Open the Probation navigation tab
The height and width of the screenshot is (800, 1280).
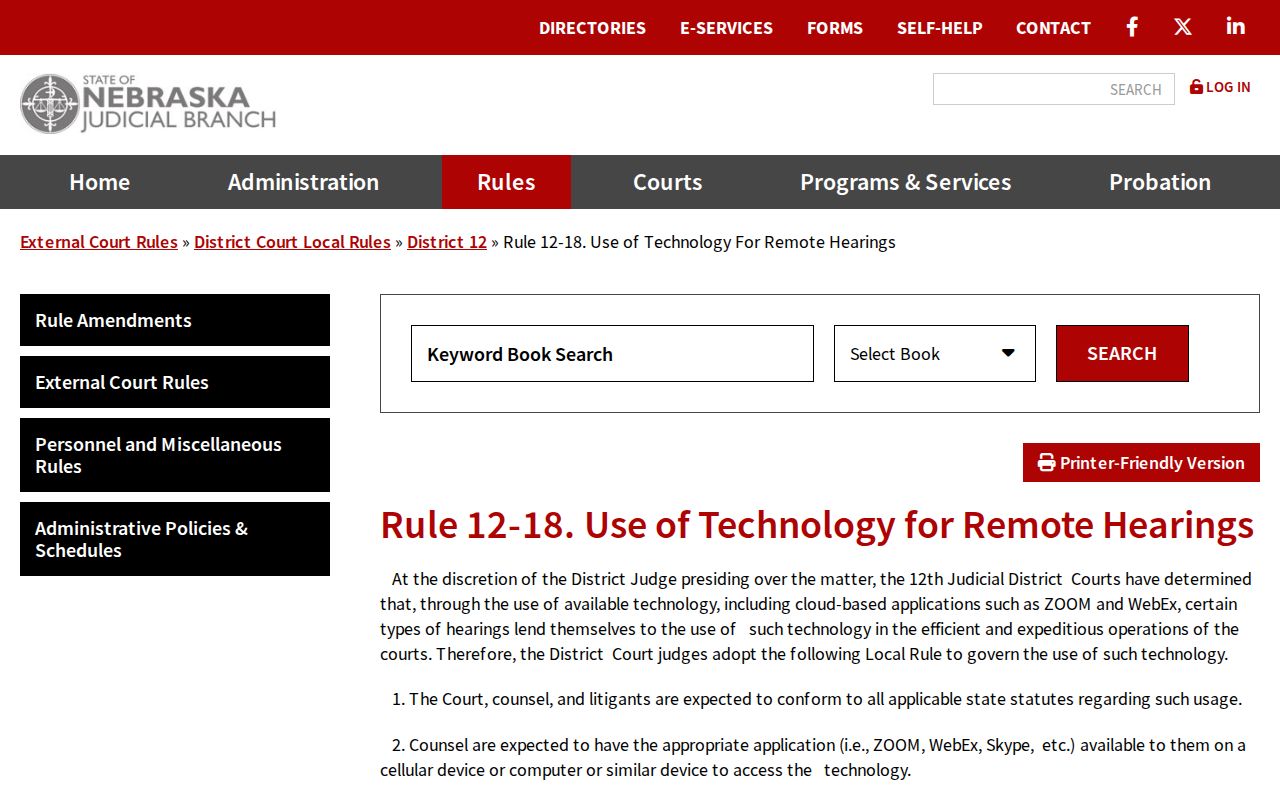1160,182
